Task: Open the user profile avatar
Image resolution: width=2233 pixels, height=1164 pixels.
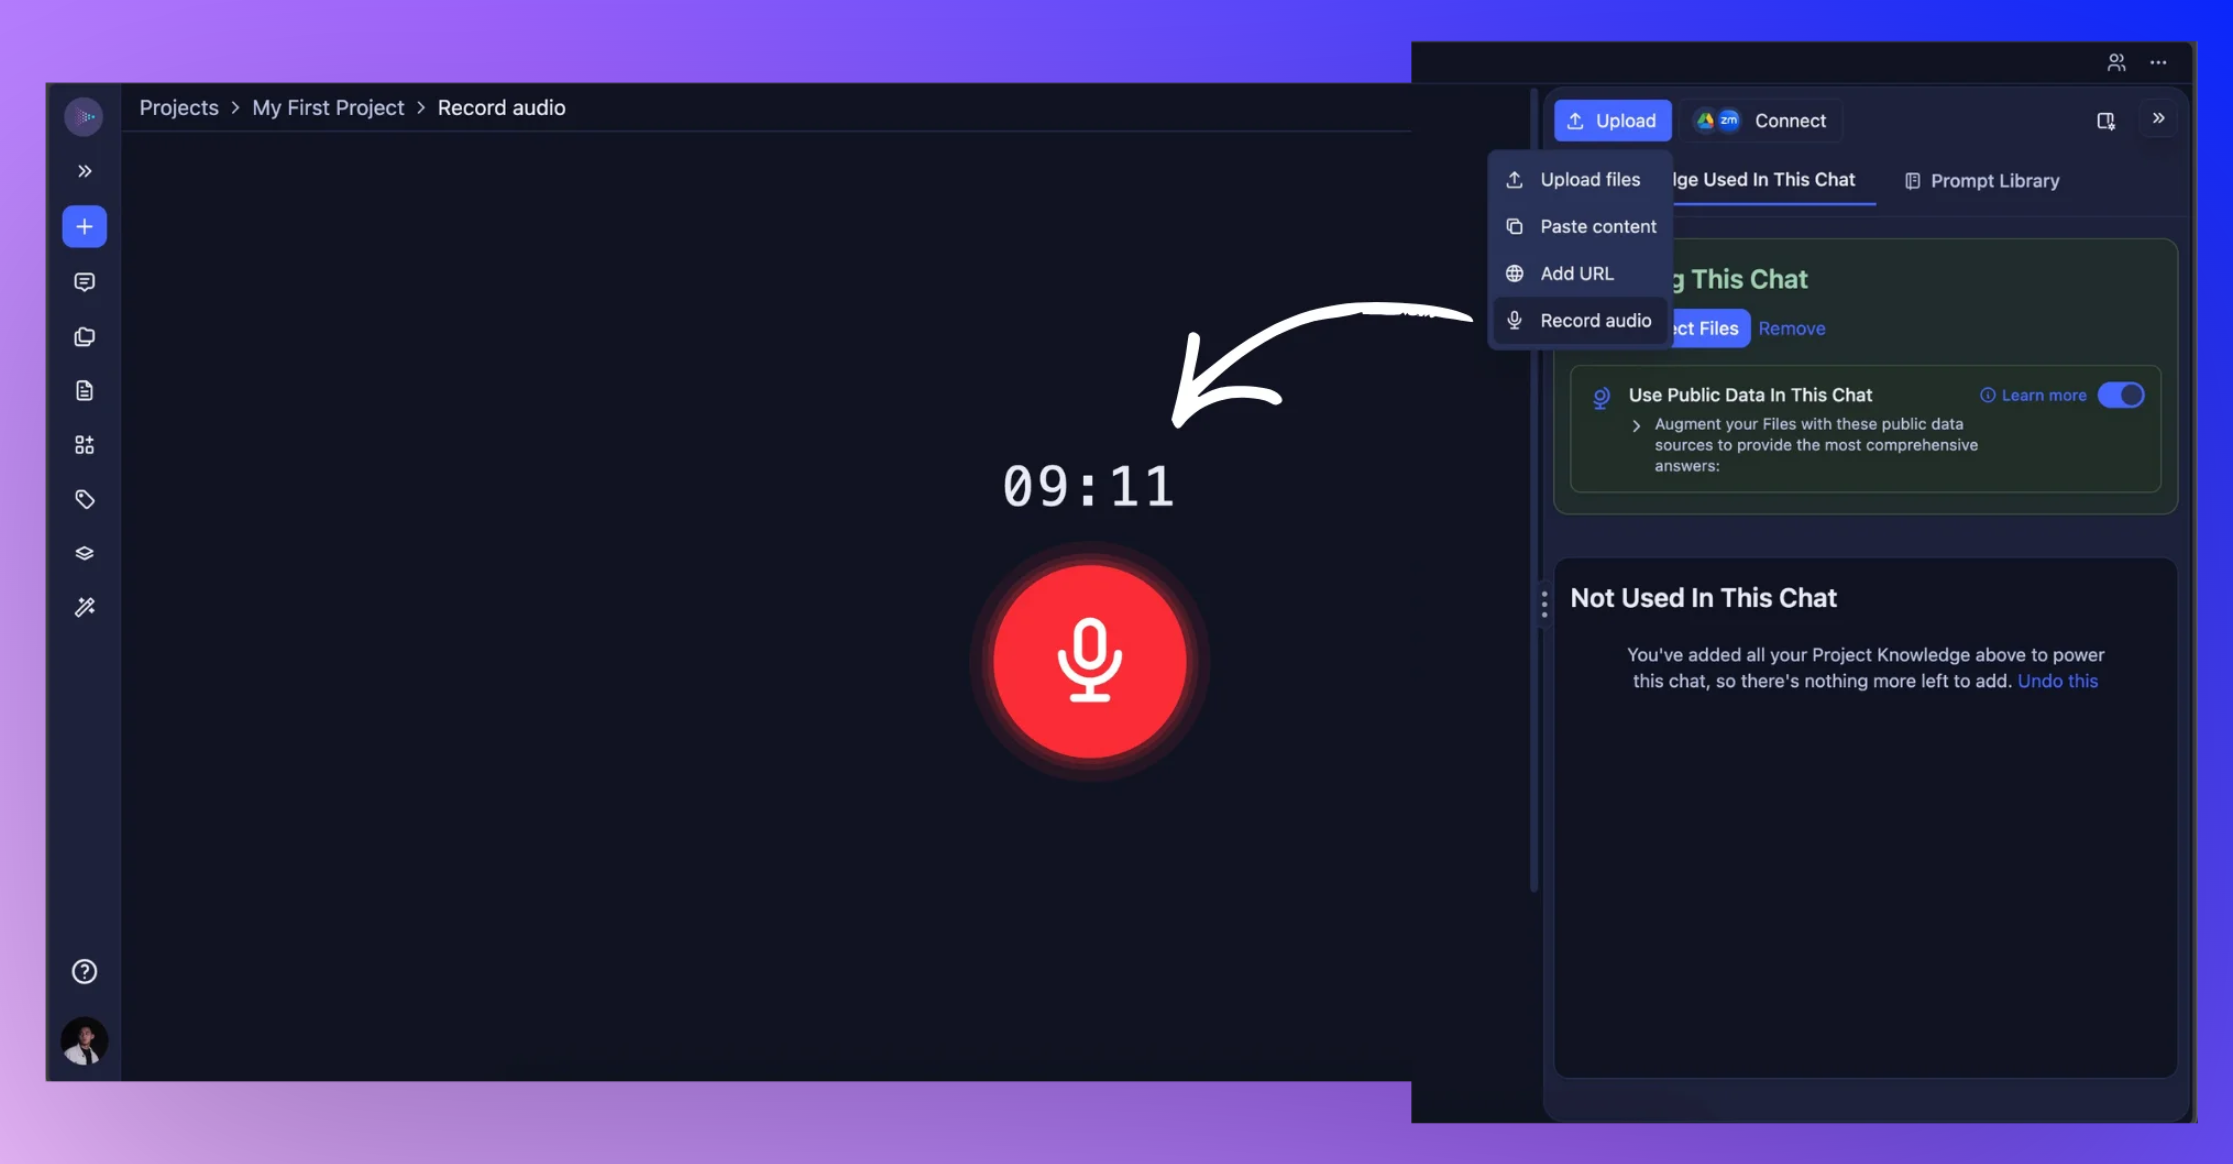Action: [x=84, y=1041]
